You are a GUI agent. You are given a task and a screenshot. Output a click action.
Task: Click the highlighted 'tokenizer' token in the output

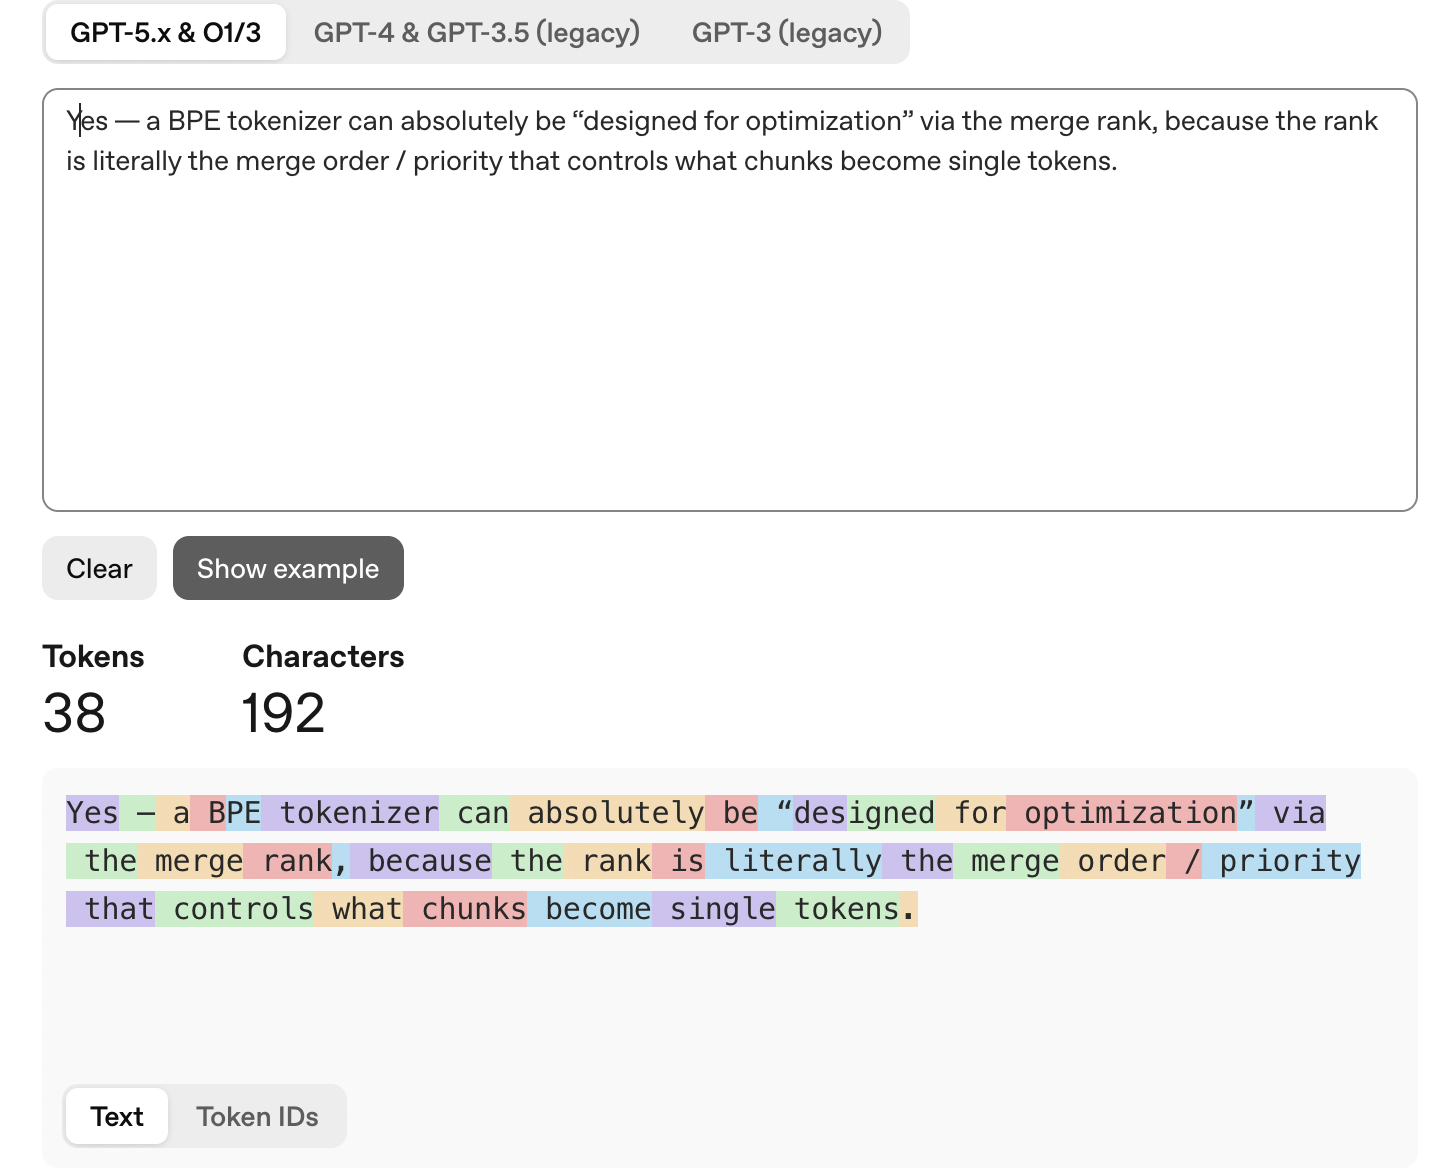pos(350,813)
